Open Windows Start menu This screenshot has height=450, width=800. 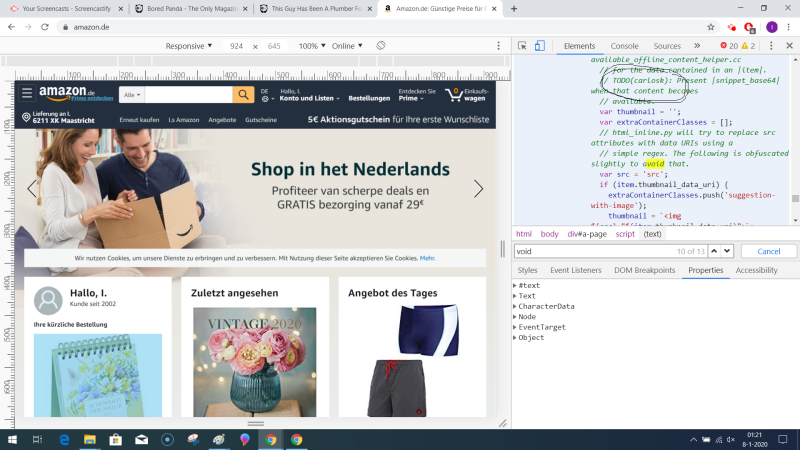12,439
